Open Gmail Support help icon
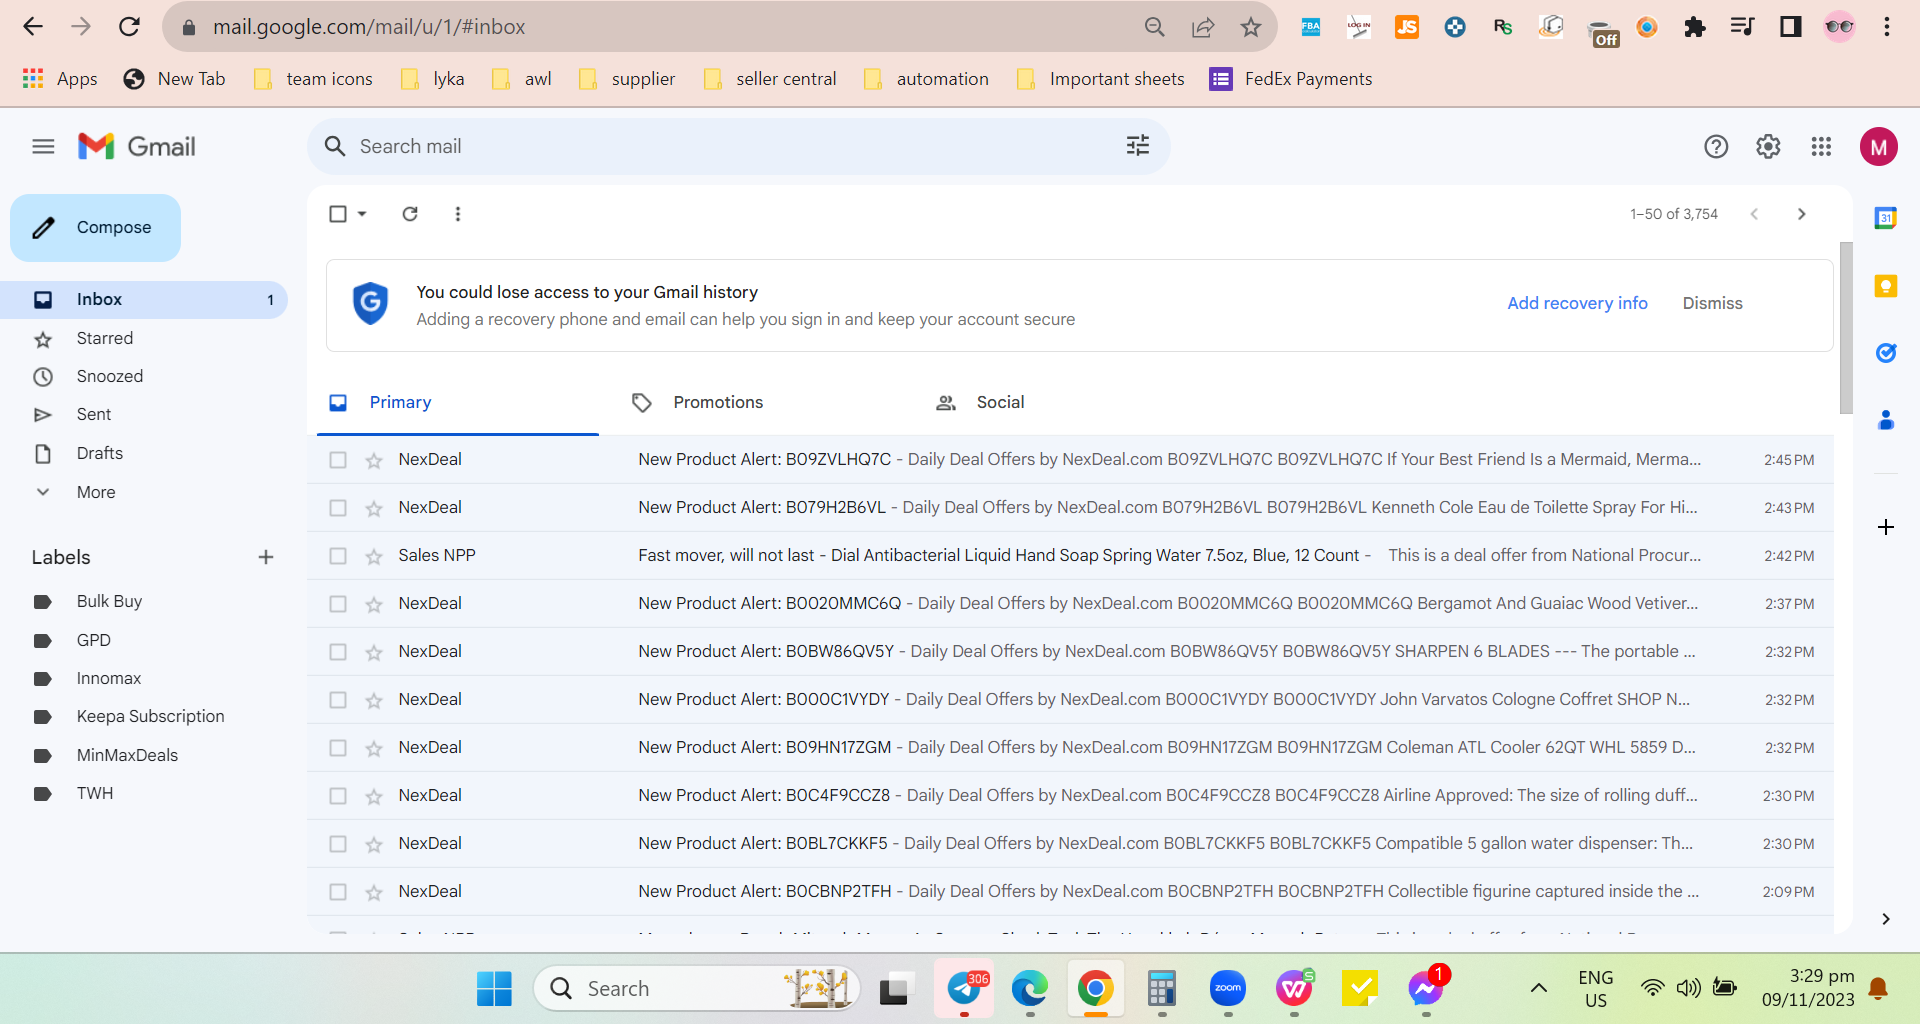 point(1716,147)
